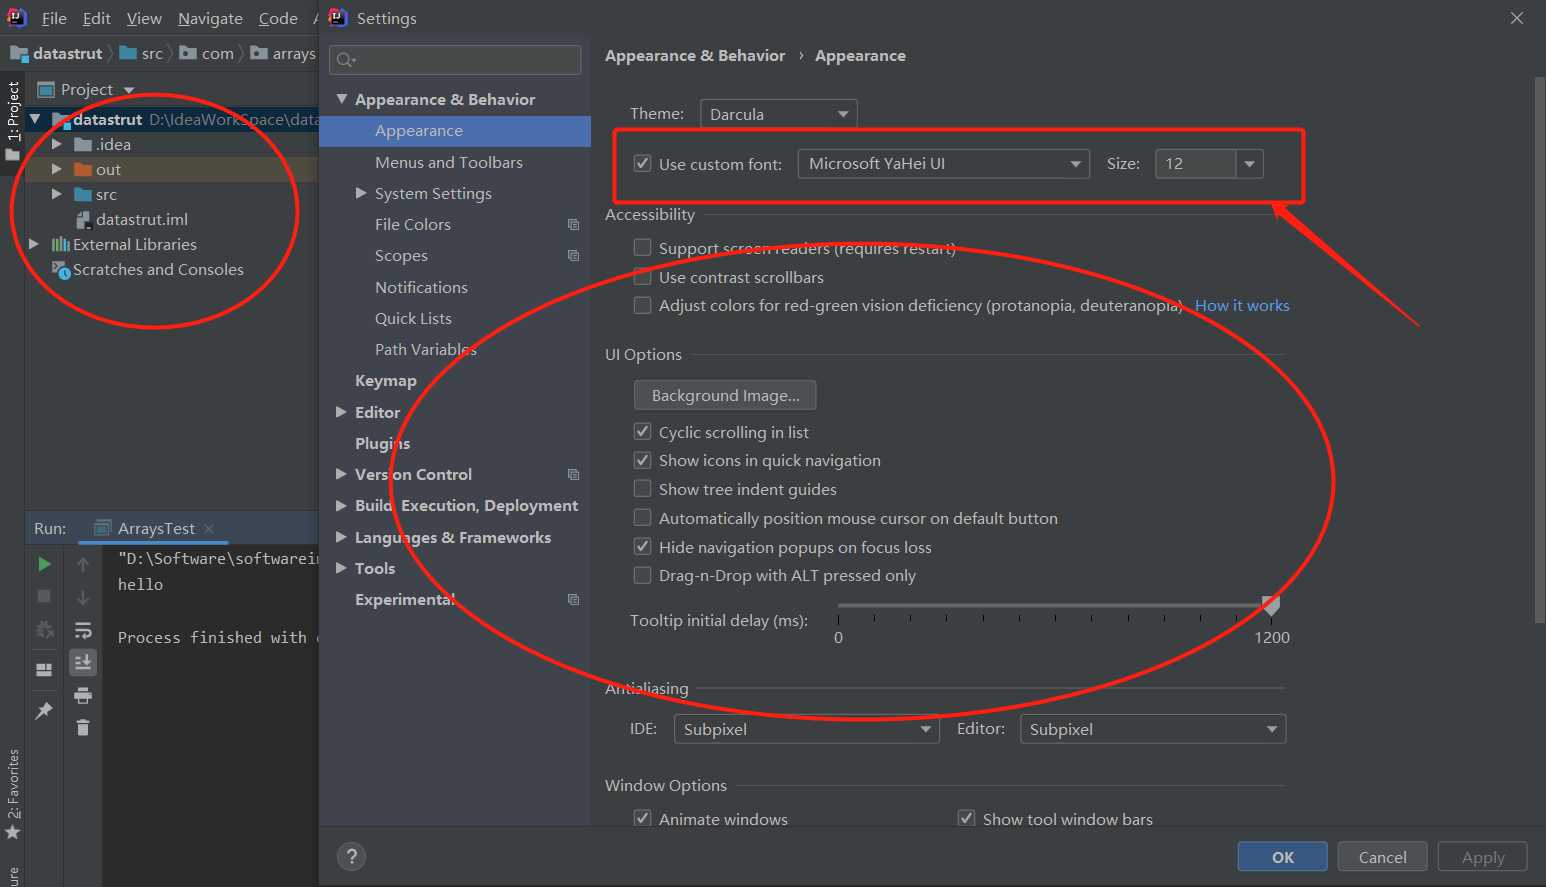This screenshot has height=887, width=1546.
Task: Enable red-green vision deficiency adjustment
Action: pyautogui.click(x=643, y=305)
